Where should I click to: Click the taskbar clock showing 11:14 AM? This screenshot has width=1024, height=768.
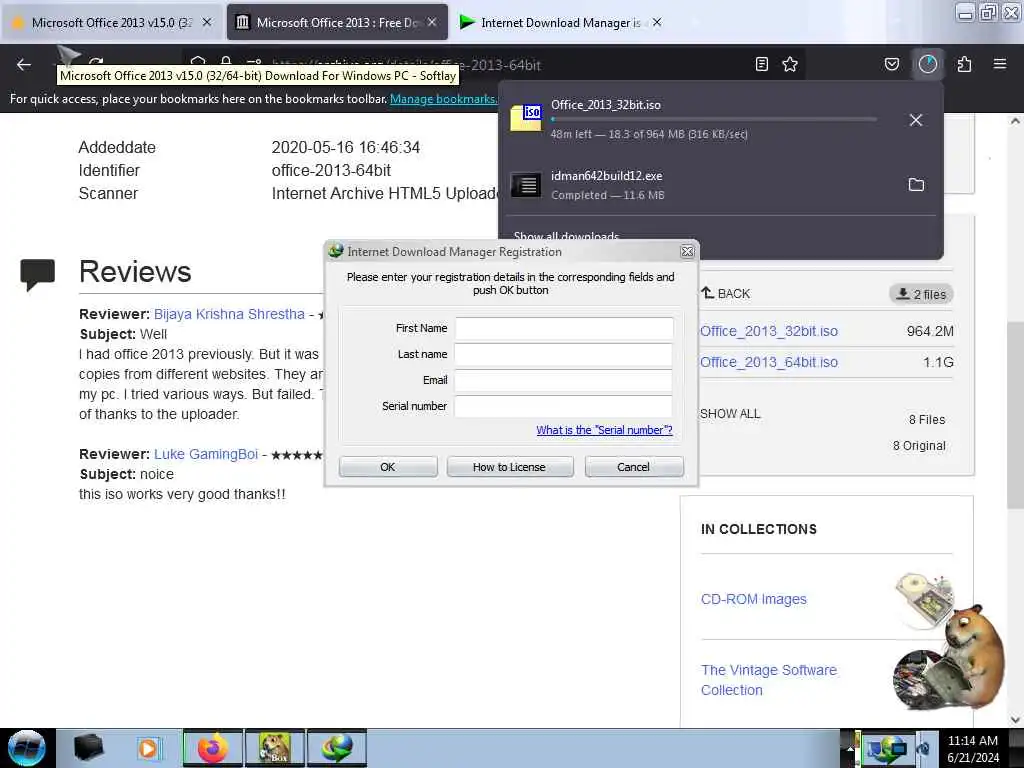coord(973,749)
